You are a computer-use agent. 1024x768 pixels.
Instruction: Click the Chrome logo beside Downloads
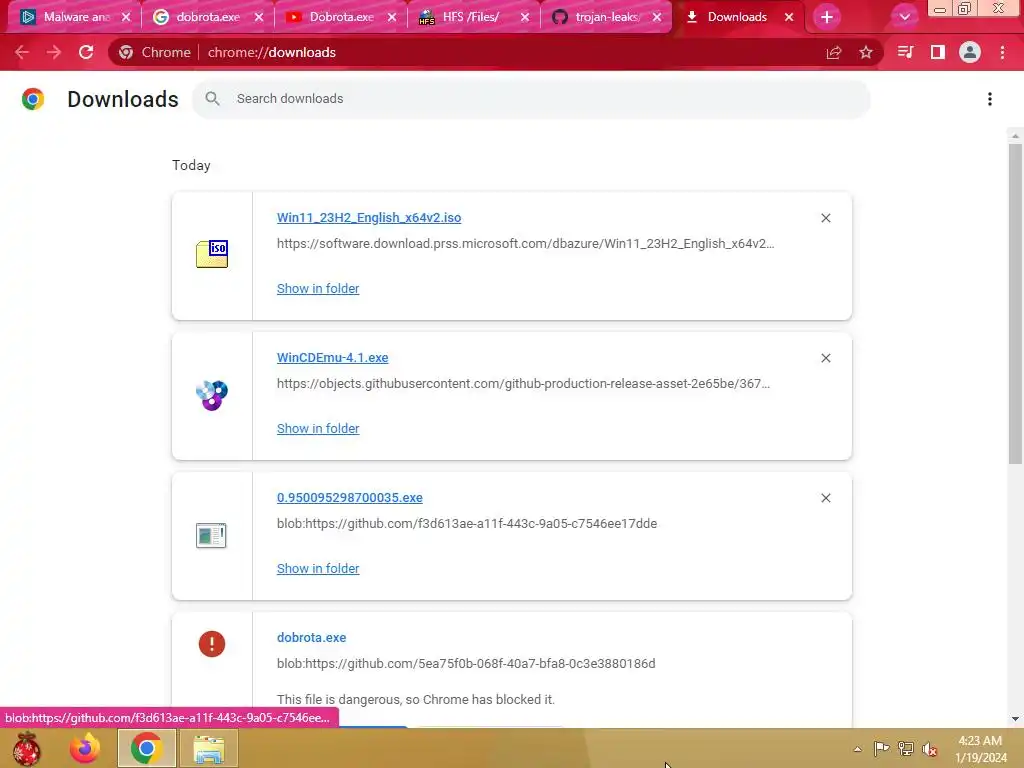[x=33, y=99]
